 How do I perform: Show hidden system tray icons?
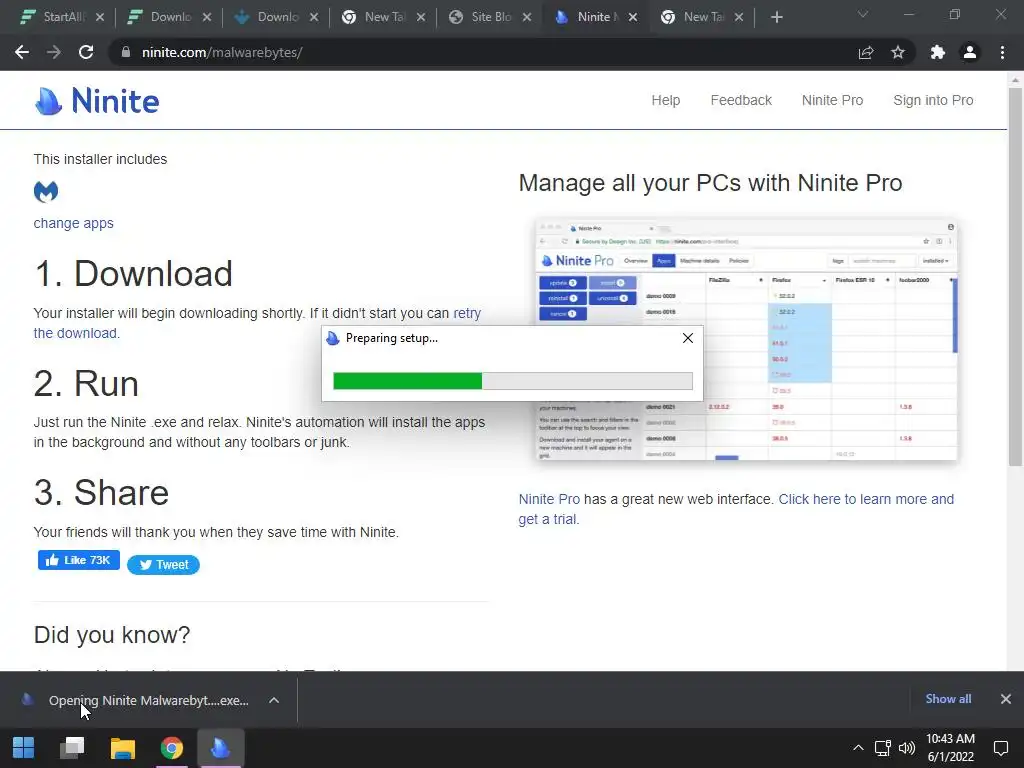click(x=858, y=748)
